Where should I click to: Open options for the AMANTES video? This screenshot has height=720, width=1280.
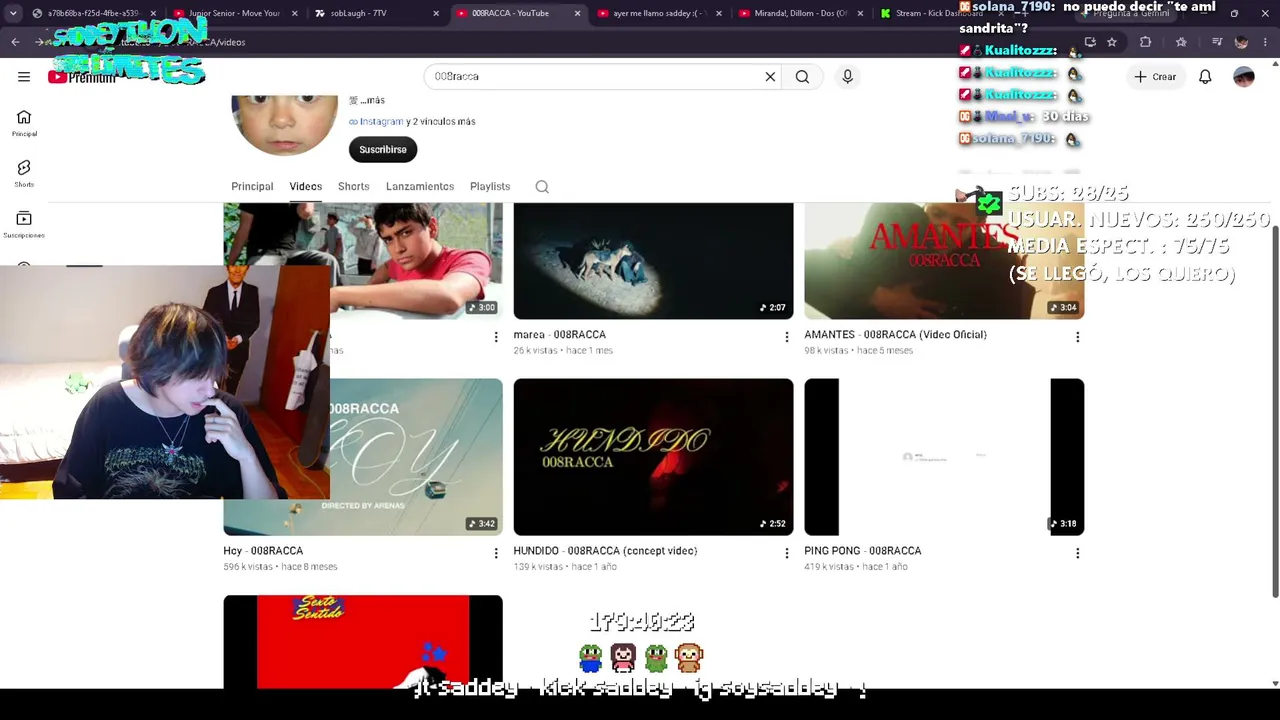1077,337
